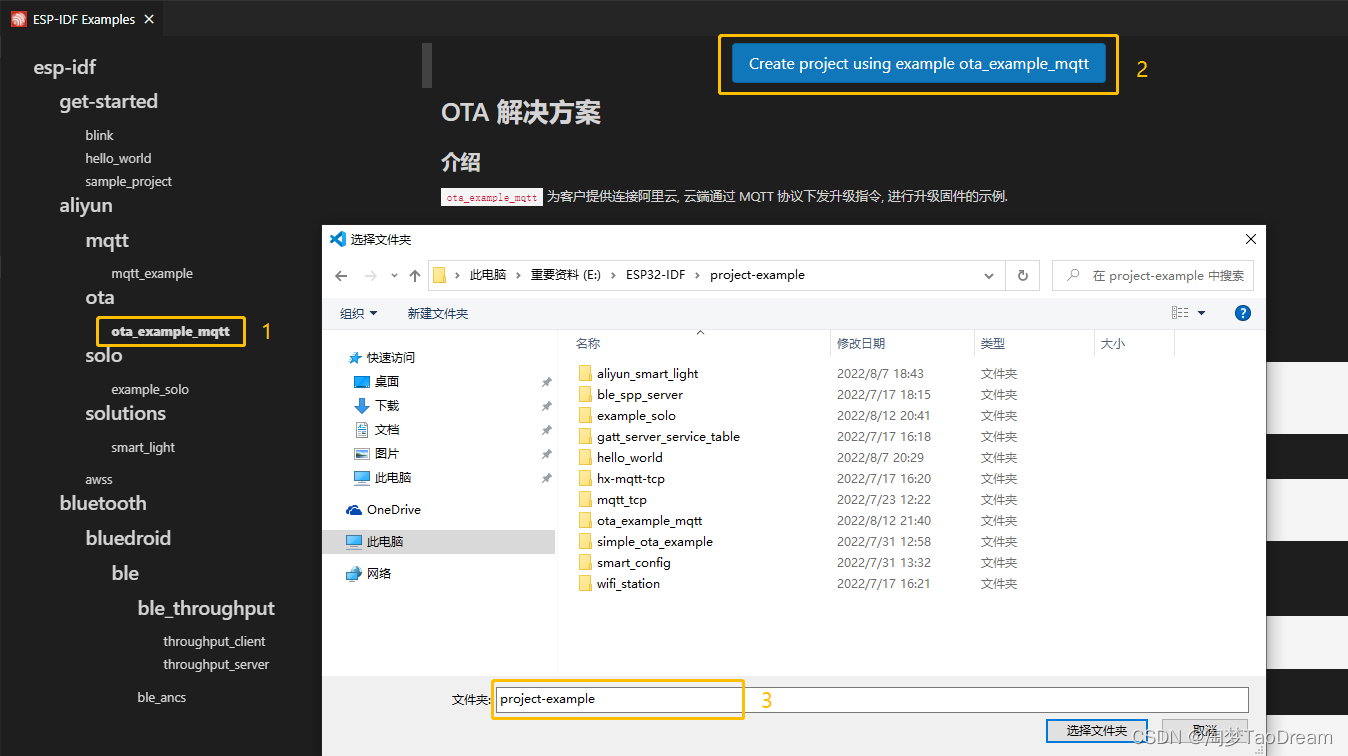Select awss in the examples tree
1348x756 pixels.
click(99, 479)
